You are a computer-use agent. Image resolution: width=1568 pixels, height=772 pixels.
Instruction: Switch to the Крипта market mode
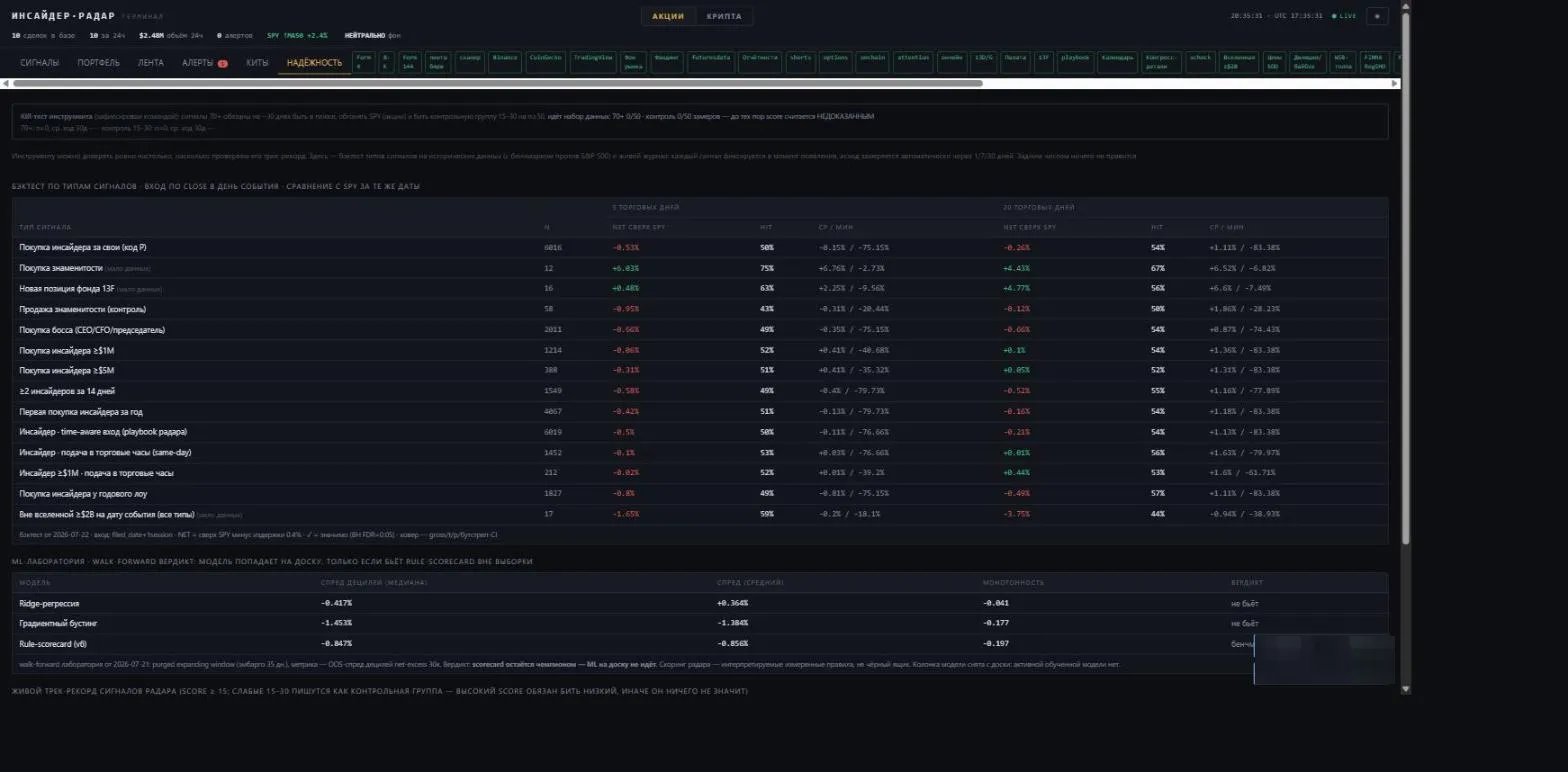pos(724,16)
